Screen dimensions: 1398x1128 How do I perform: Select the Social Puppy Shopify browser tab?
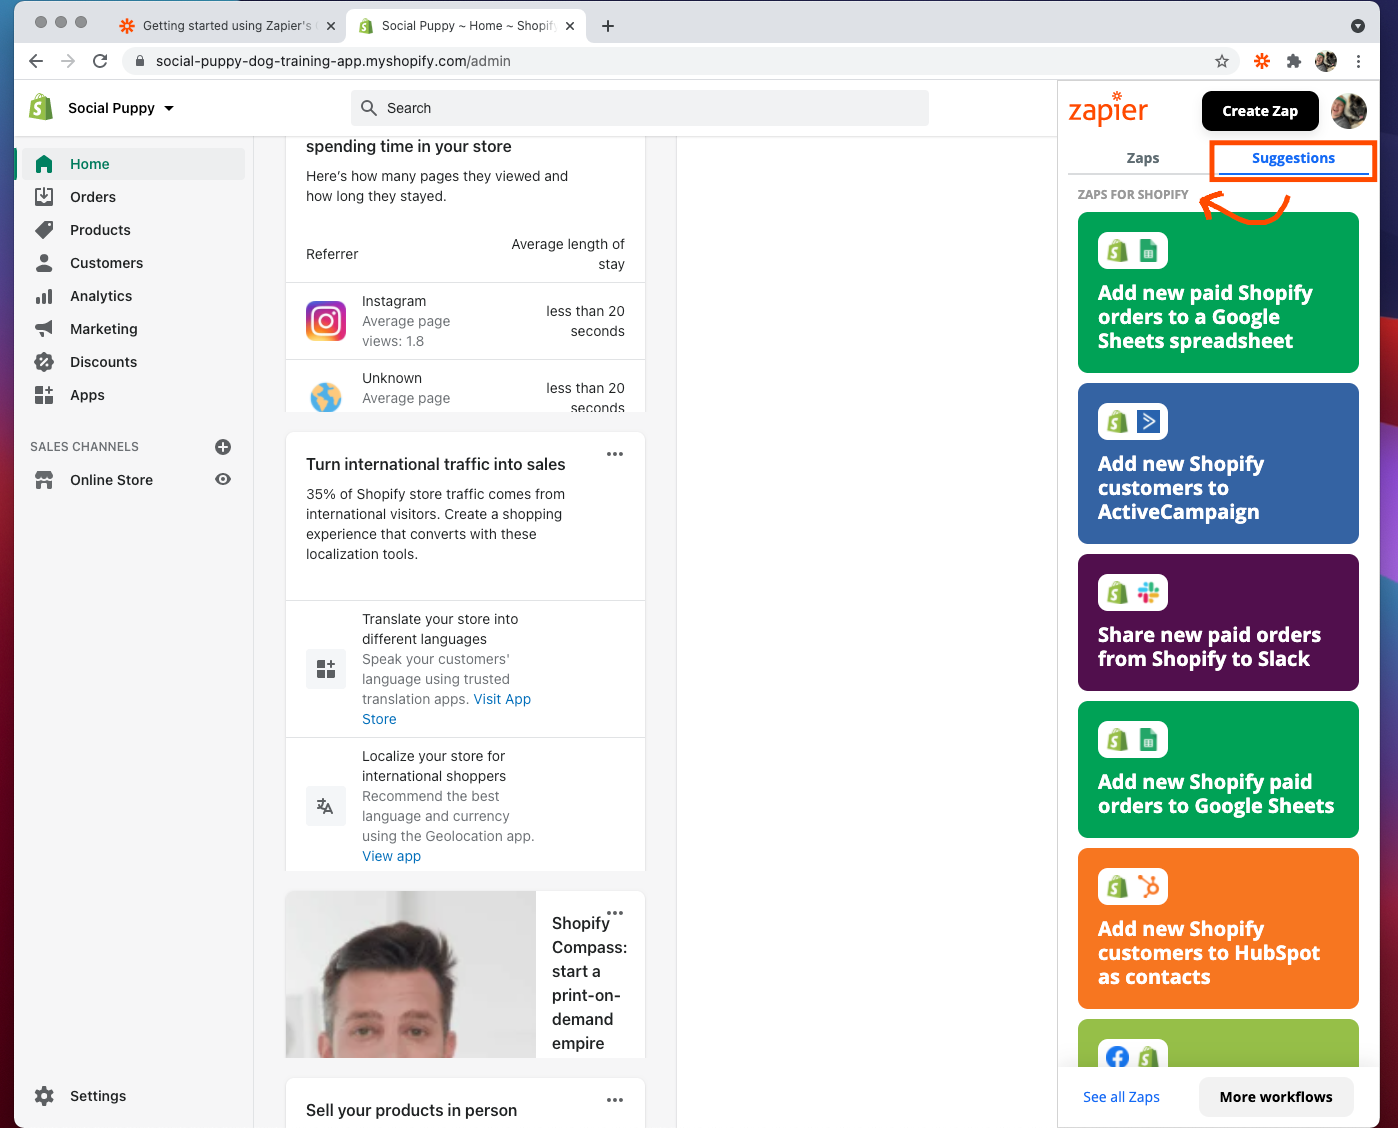[x=466, y=26]
